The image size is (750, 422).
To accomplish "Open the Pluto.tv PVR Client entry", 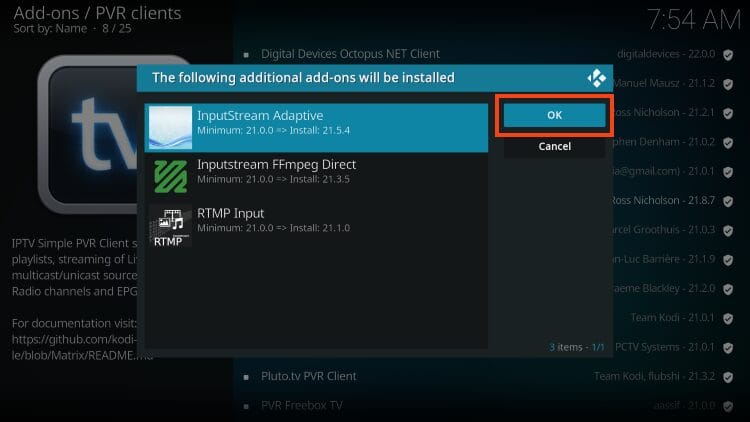I will point(308,376).
